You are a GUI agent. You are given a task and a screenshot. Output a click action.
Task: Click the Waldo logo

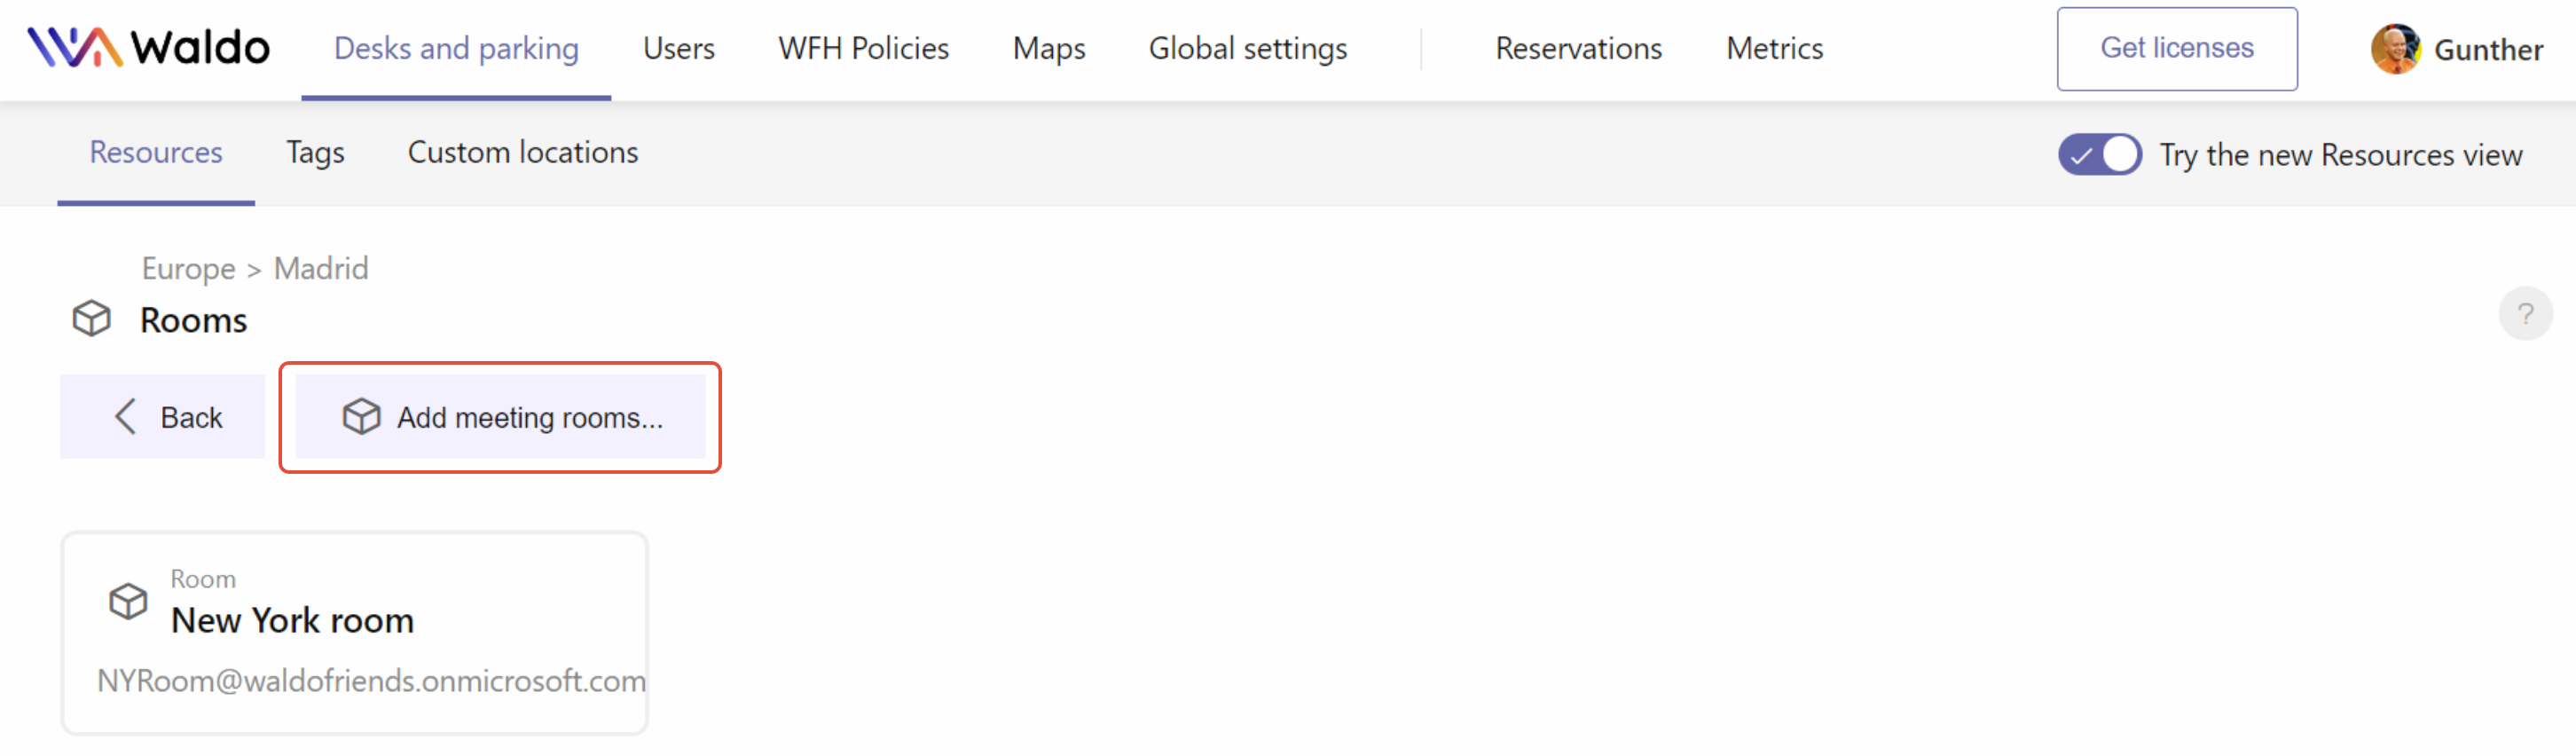click(x=148, y=48)
